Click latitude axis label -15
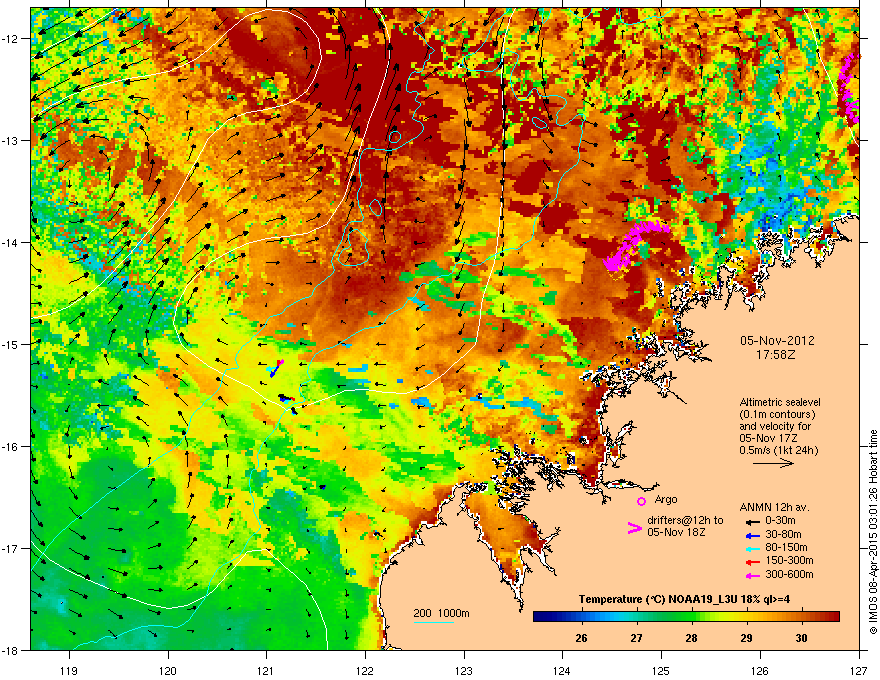Screen dimensions: 880x680 [11, 344]
